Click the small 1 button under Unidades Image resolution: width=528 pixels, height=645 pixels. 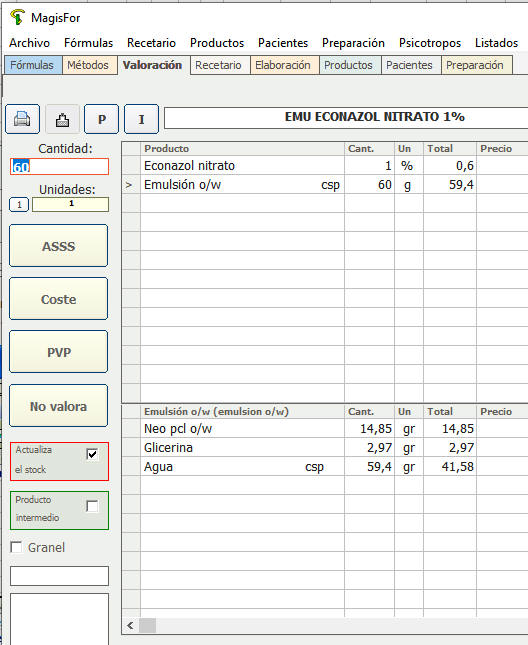tap(19, 204)
